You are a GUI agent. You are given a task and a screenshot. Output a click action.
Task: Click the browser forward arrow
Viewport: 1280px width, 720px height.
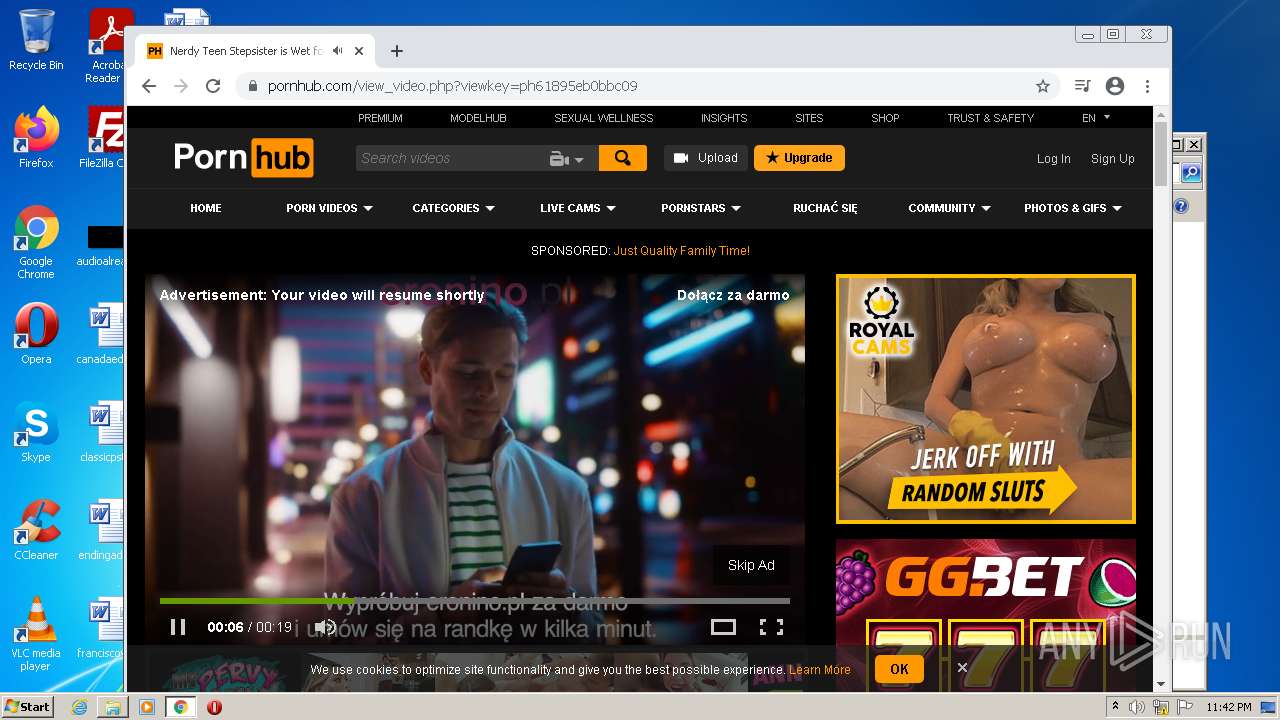pos(181,86)
